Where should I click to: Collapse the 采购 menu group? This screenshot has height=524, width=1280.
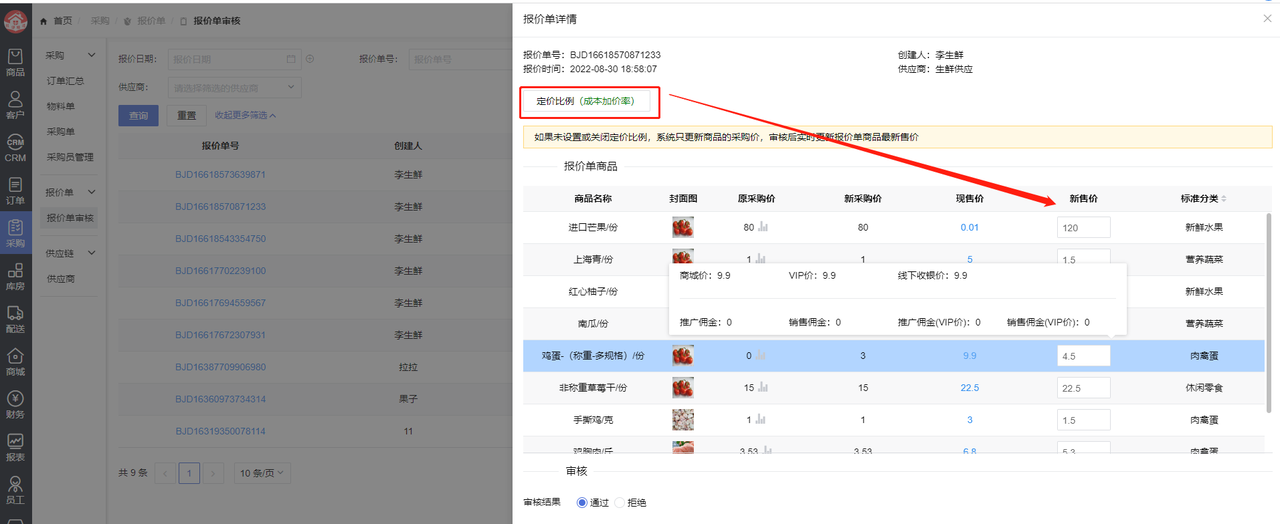click(92, 55)
